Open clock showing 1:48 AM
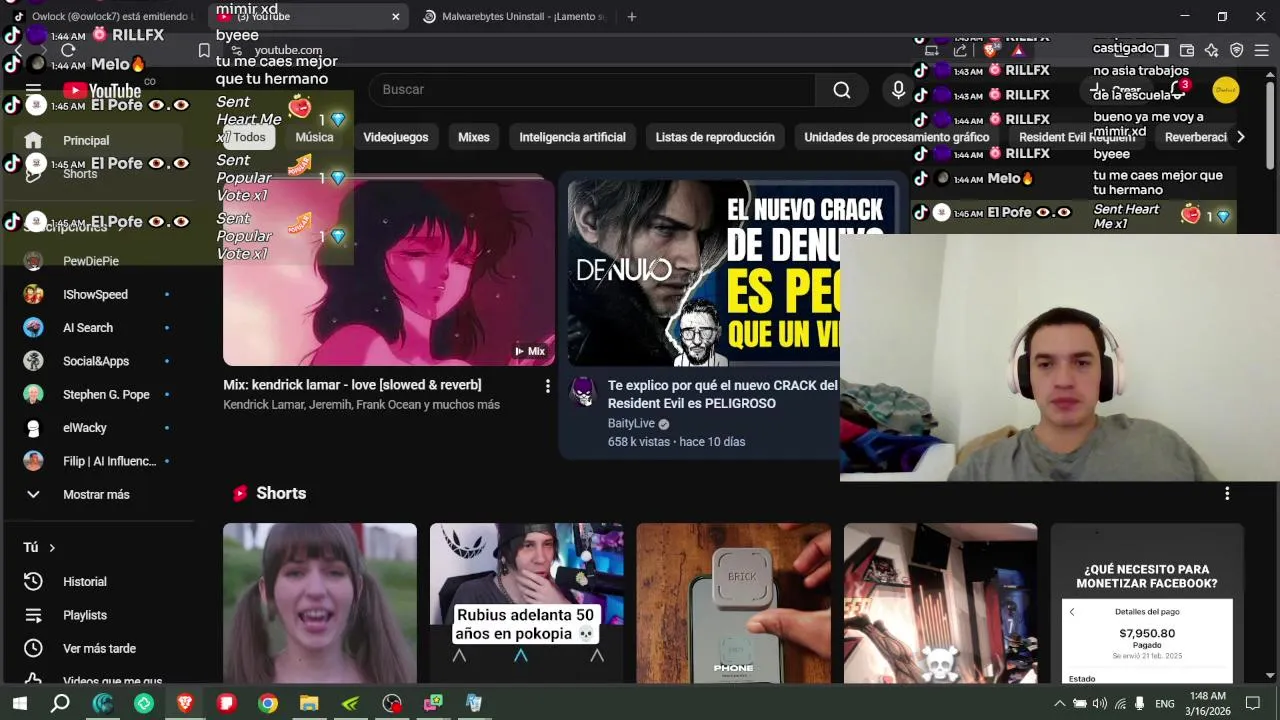 pyautogui.click(x=1208, y=703)
